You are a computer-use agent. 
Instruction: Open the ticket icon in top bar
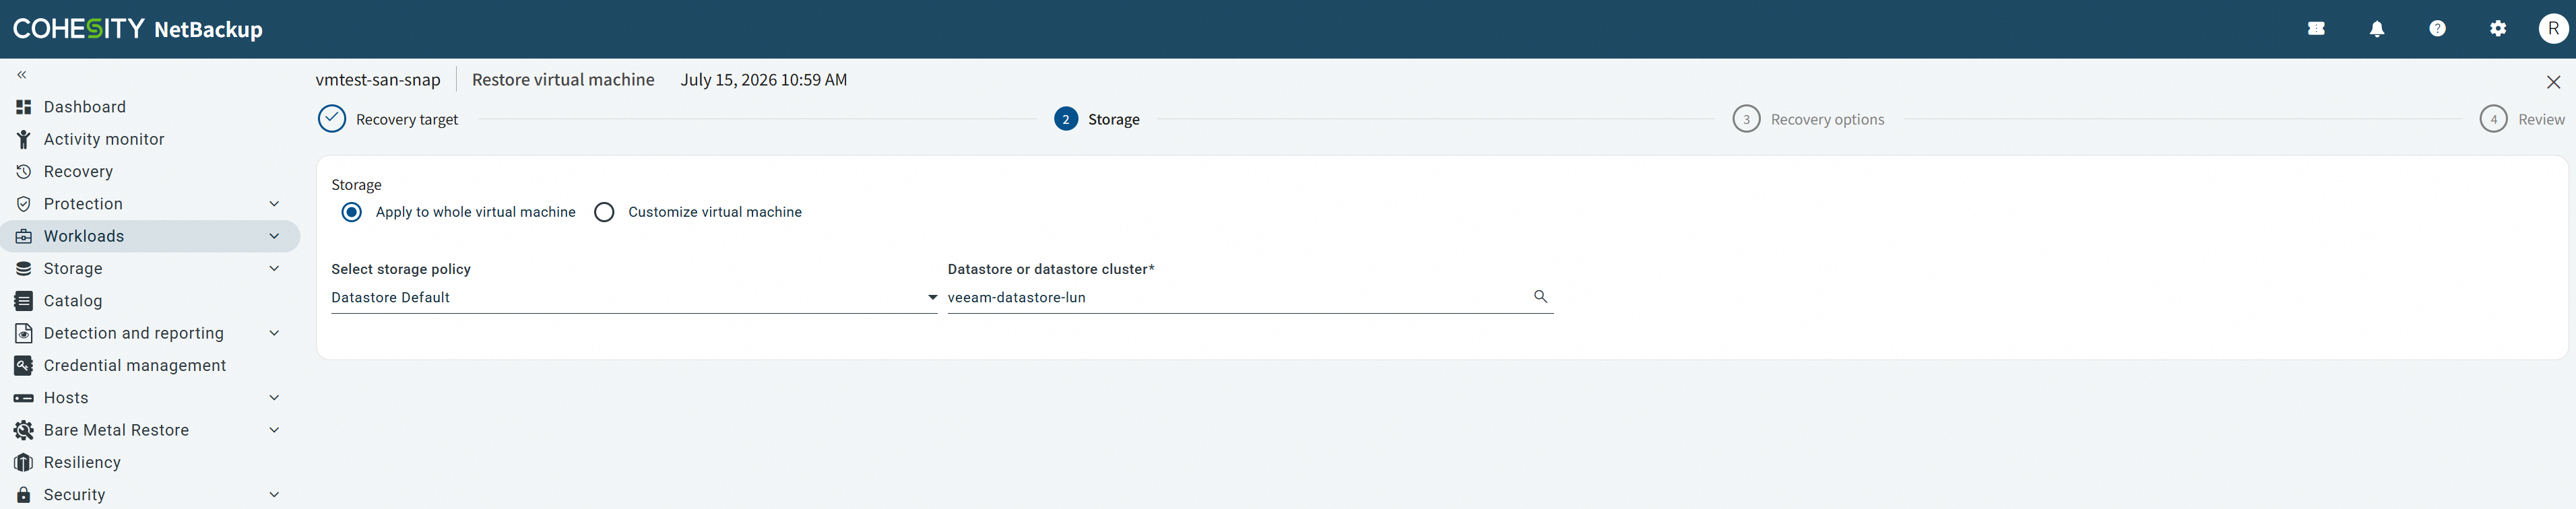point(2316,29)
